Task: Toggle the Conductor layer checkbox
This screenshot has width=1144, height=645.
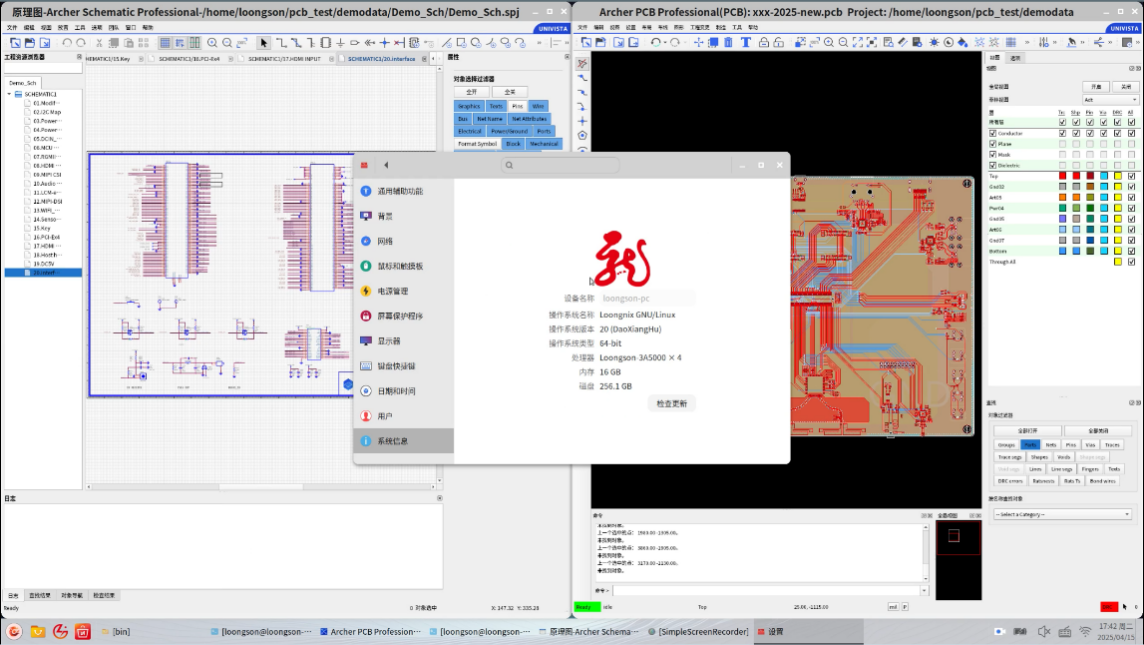Action: 993,133
